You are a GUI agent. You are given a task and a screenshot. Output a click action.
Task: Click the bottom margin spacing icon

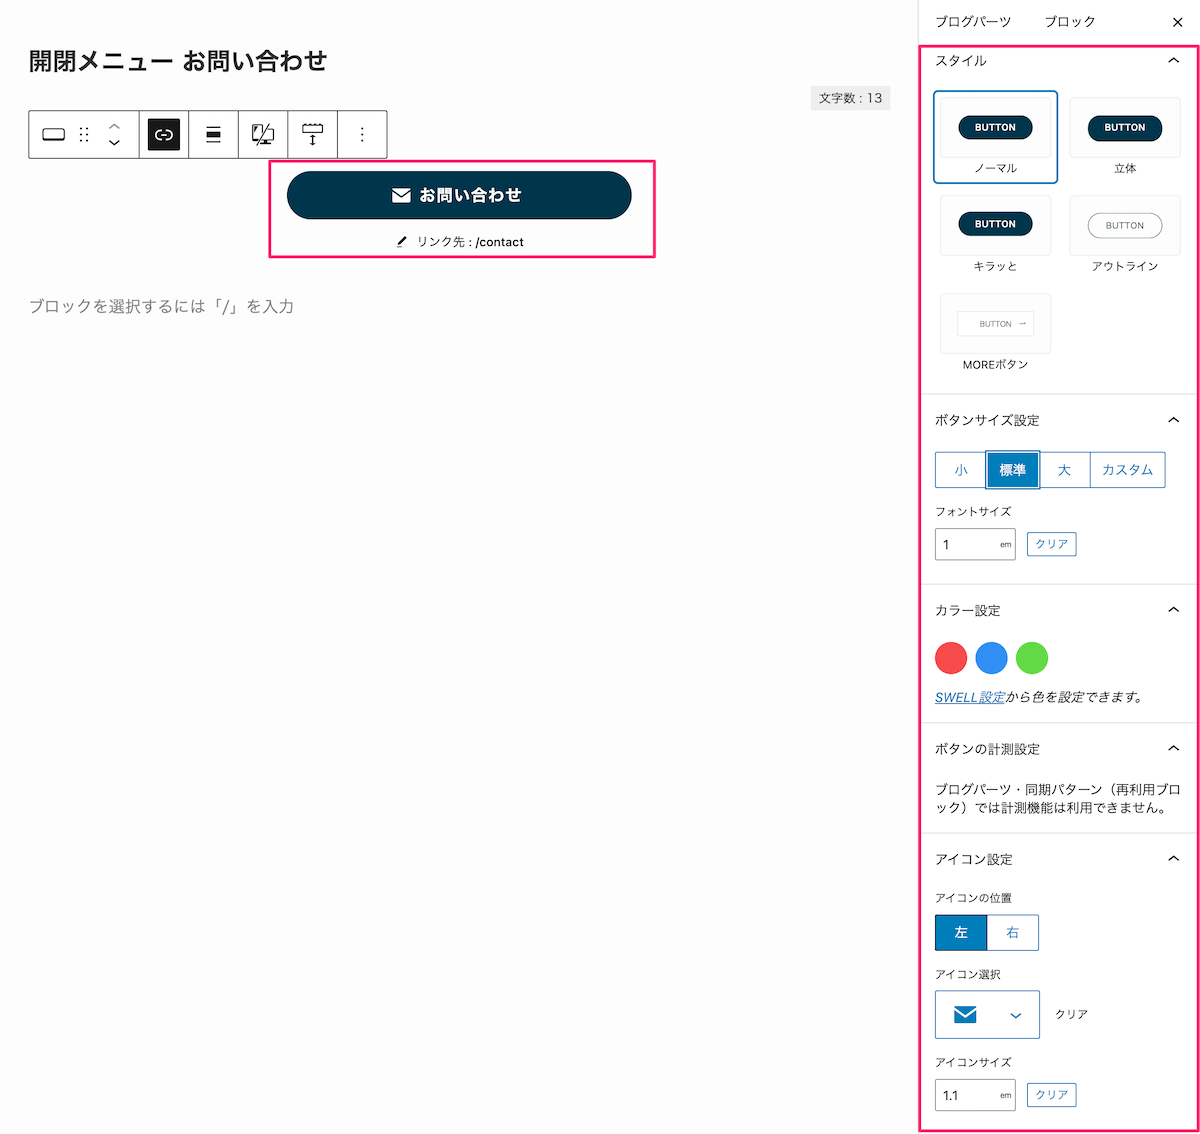tap(312, 134)
